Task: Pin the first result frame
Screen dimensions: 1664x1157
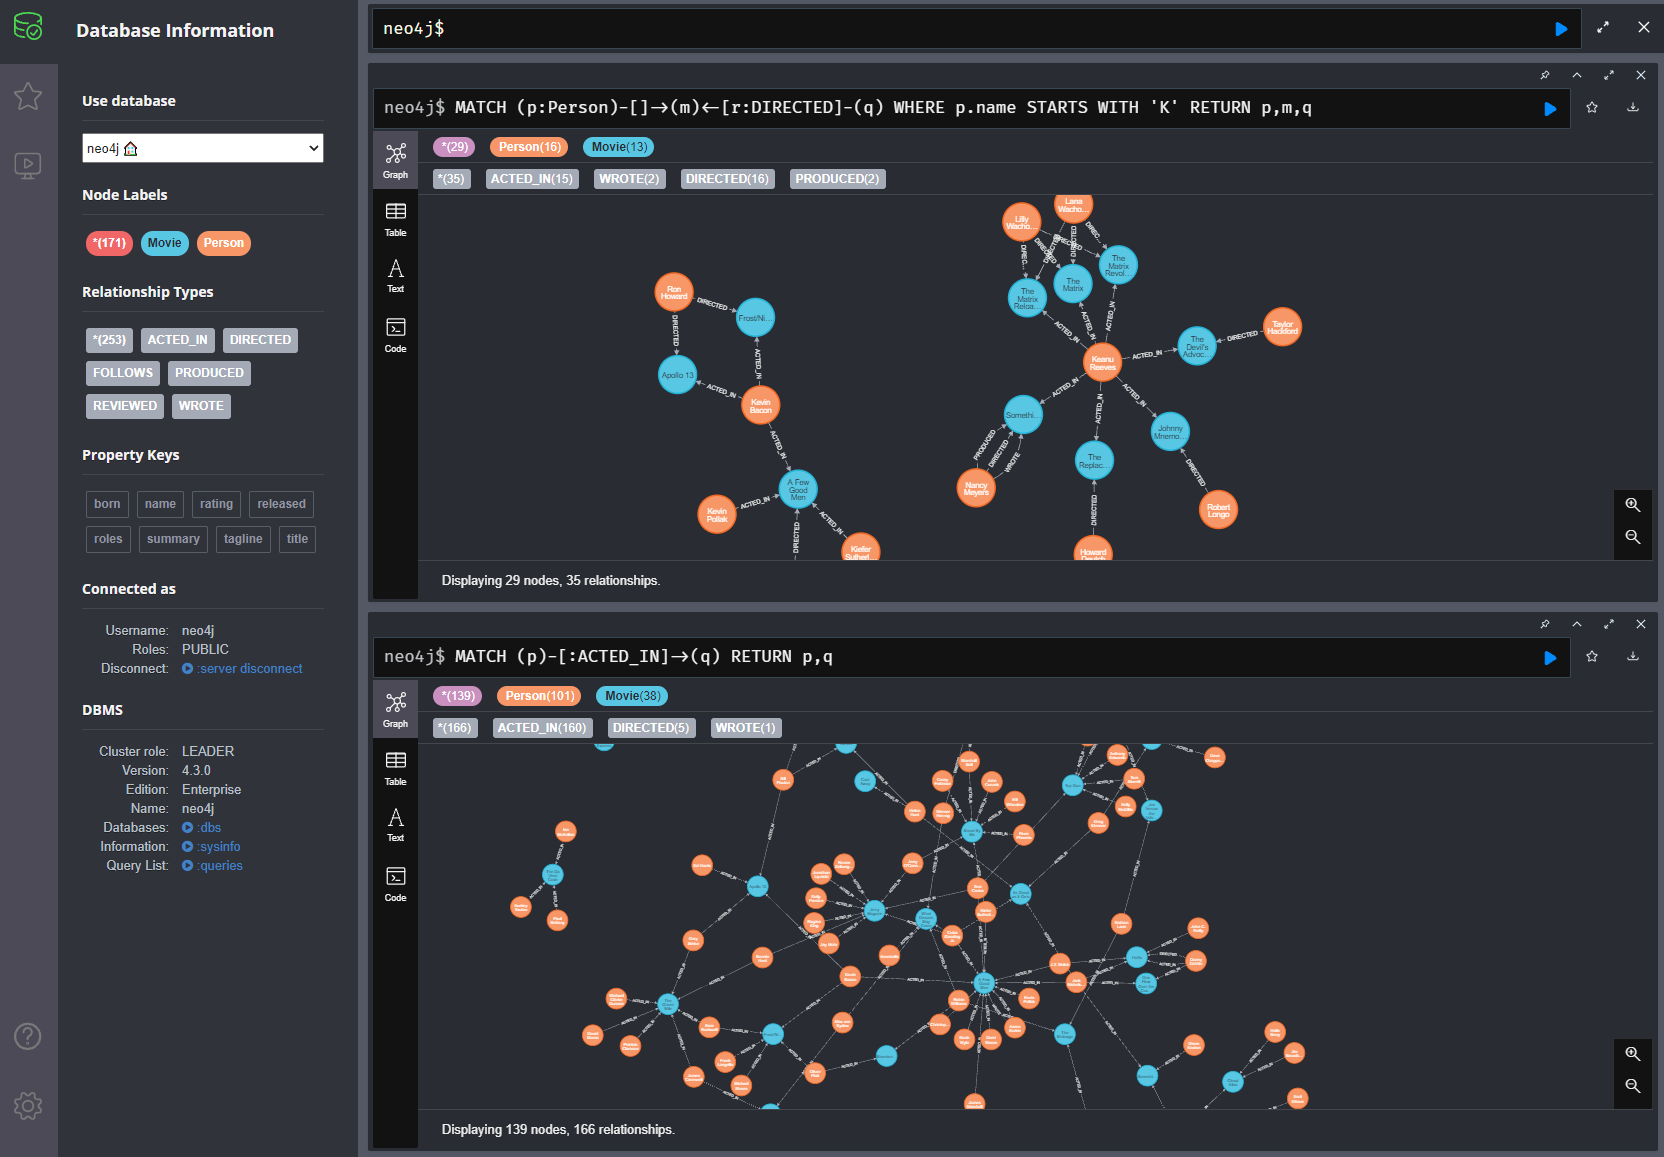Action: 1545,75
